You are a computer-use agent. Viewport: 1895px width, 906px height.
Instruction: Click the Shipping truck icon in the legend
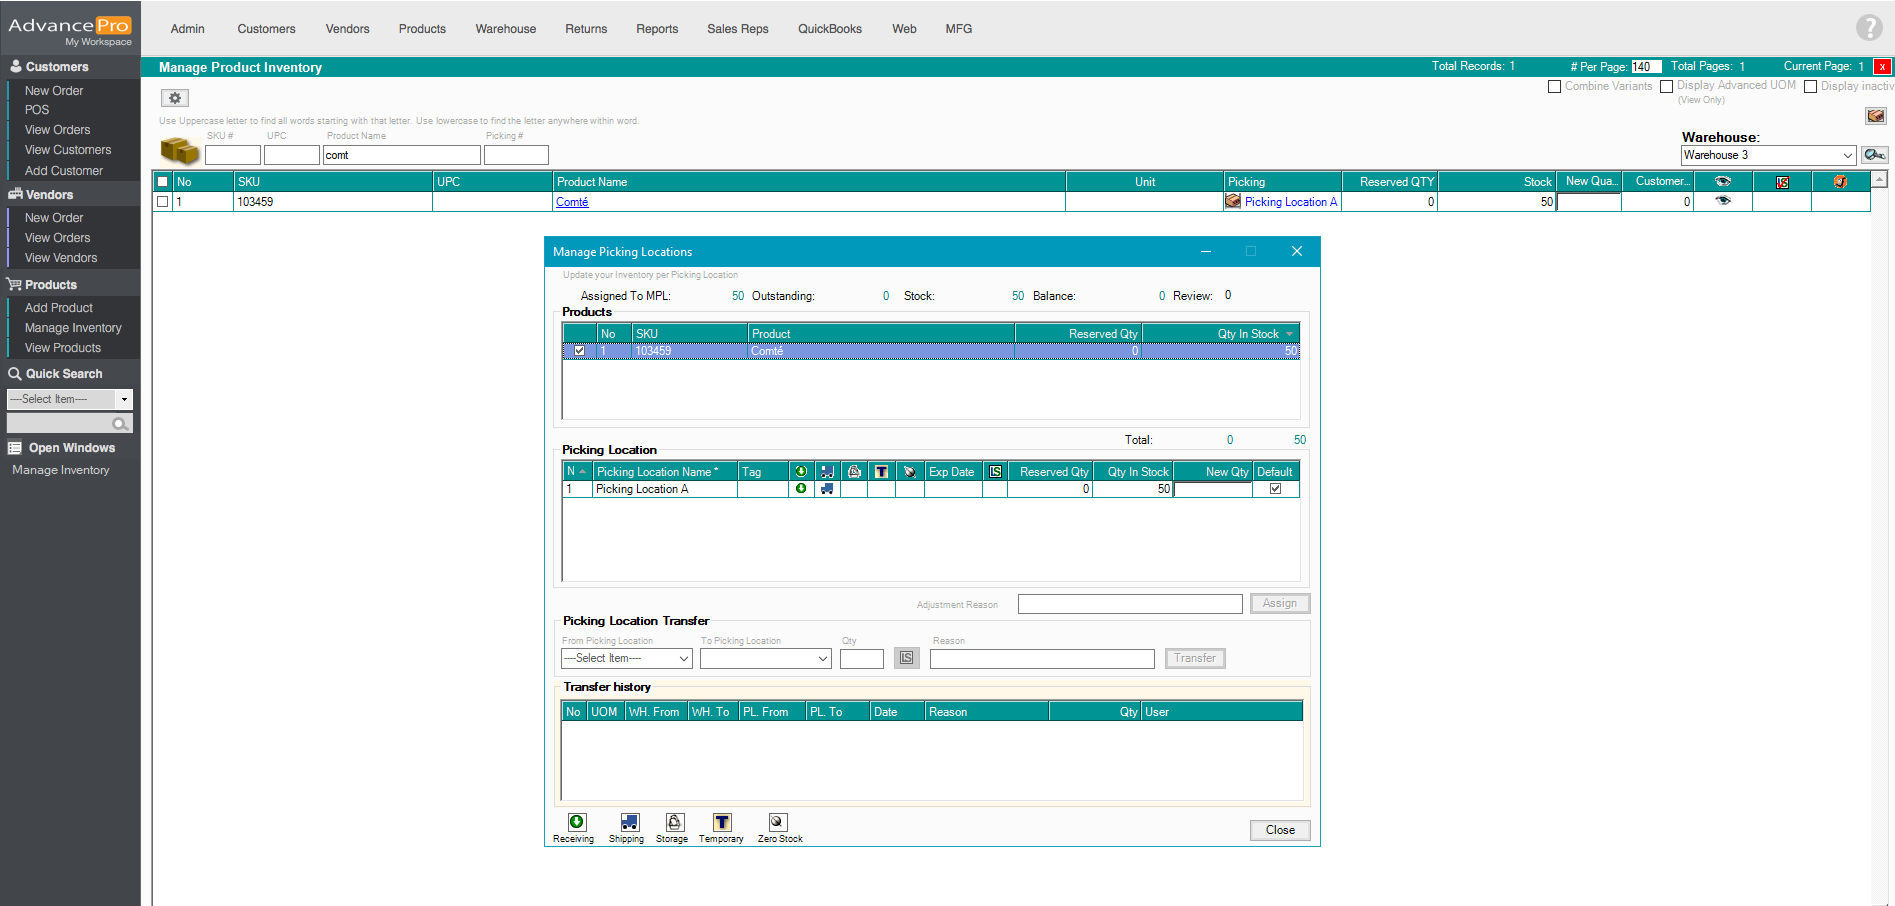click(629, 822)
